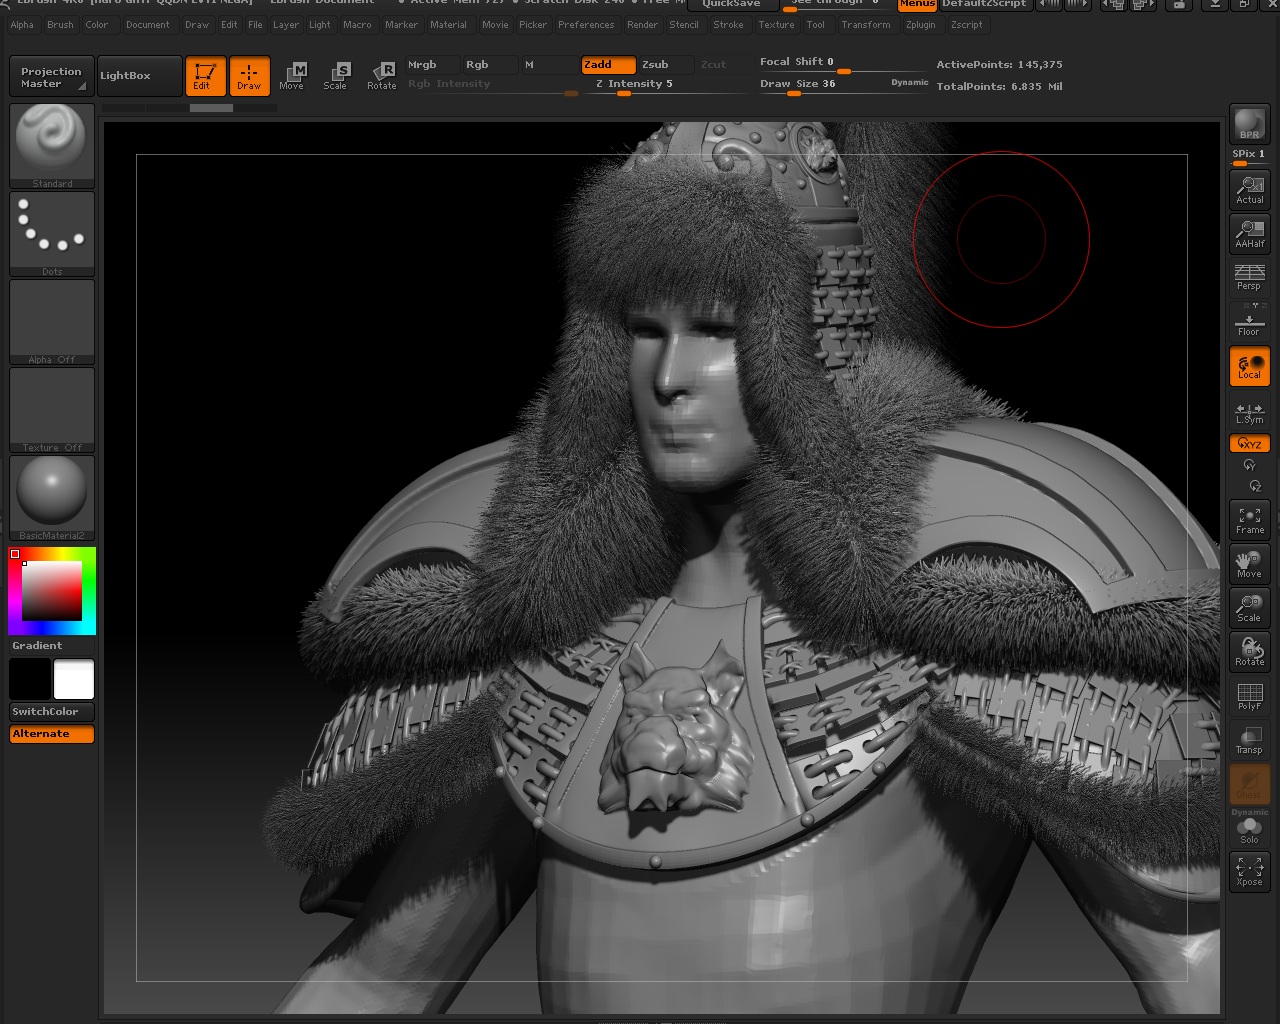Click the Projection Master button
This screenshot has width=1280, height=1024.
click(51, 77)
